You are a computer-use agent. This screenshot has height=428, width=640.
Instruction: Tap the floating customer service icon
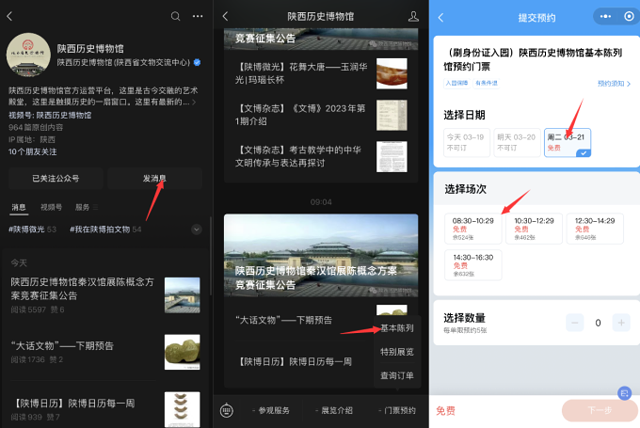pos(625,393)
